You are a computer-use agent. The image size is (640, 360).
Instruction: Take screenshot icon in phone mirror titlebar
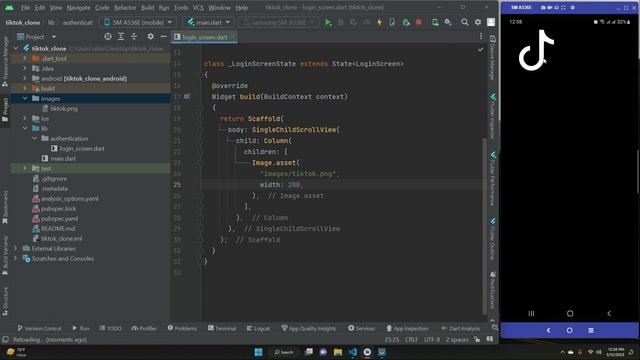click(543, 7)
